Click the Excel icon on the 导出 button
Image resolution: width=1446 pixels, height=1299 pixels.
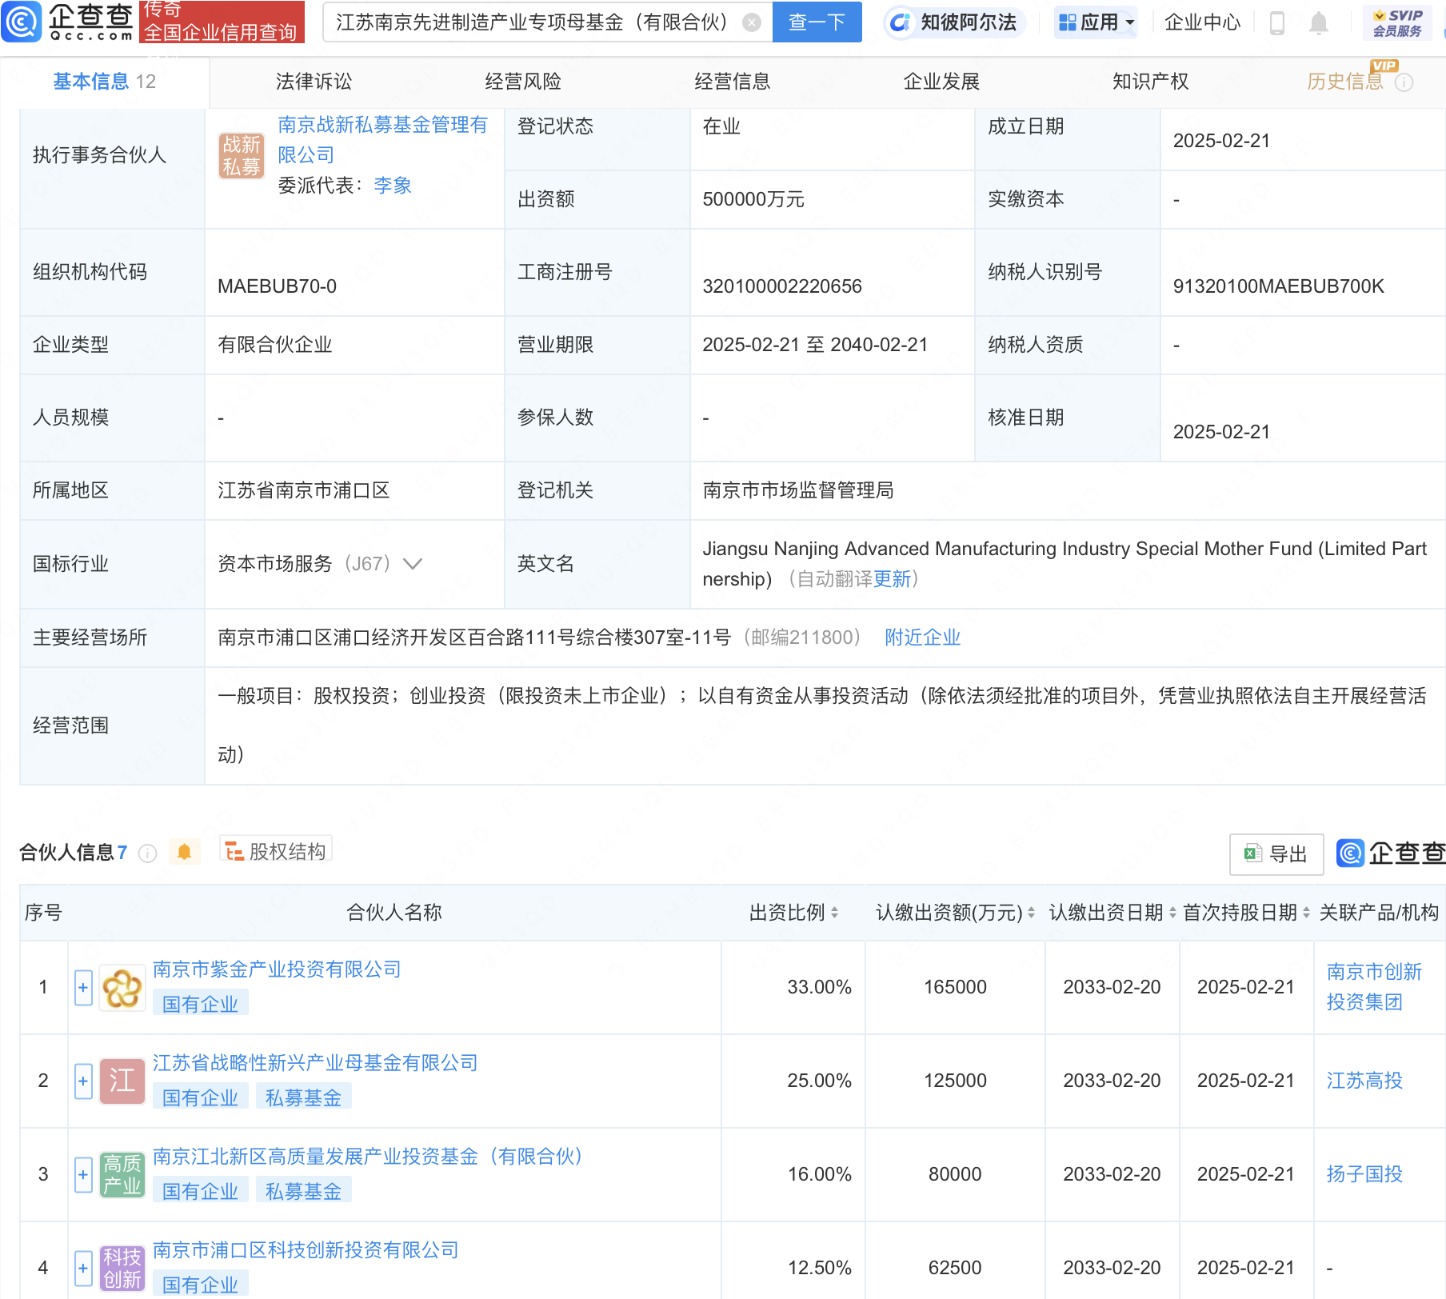(x=1253, y=854)
